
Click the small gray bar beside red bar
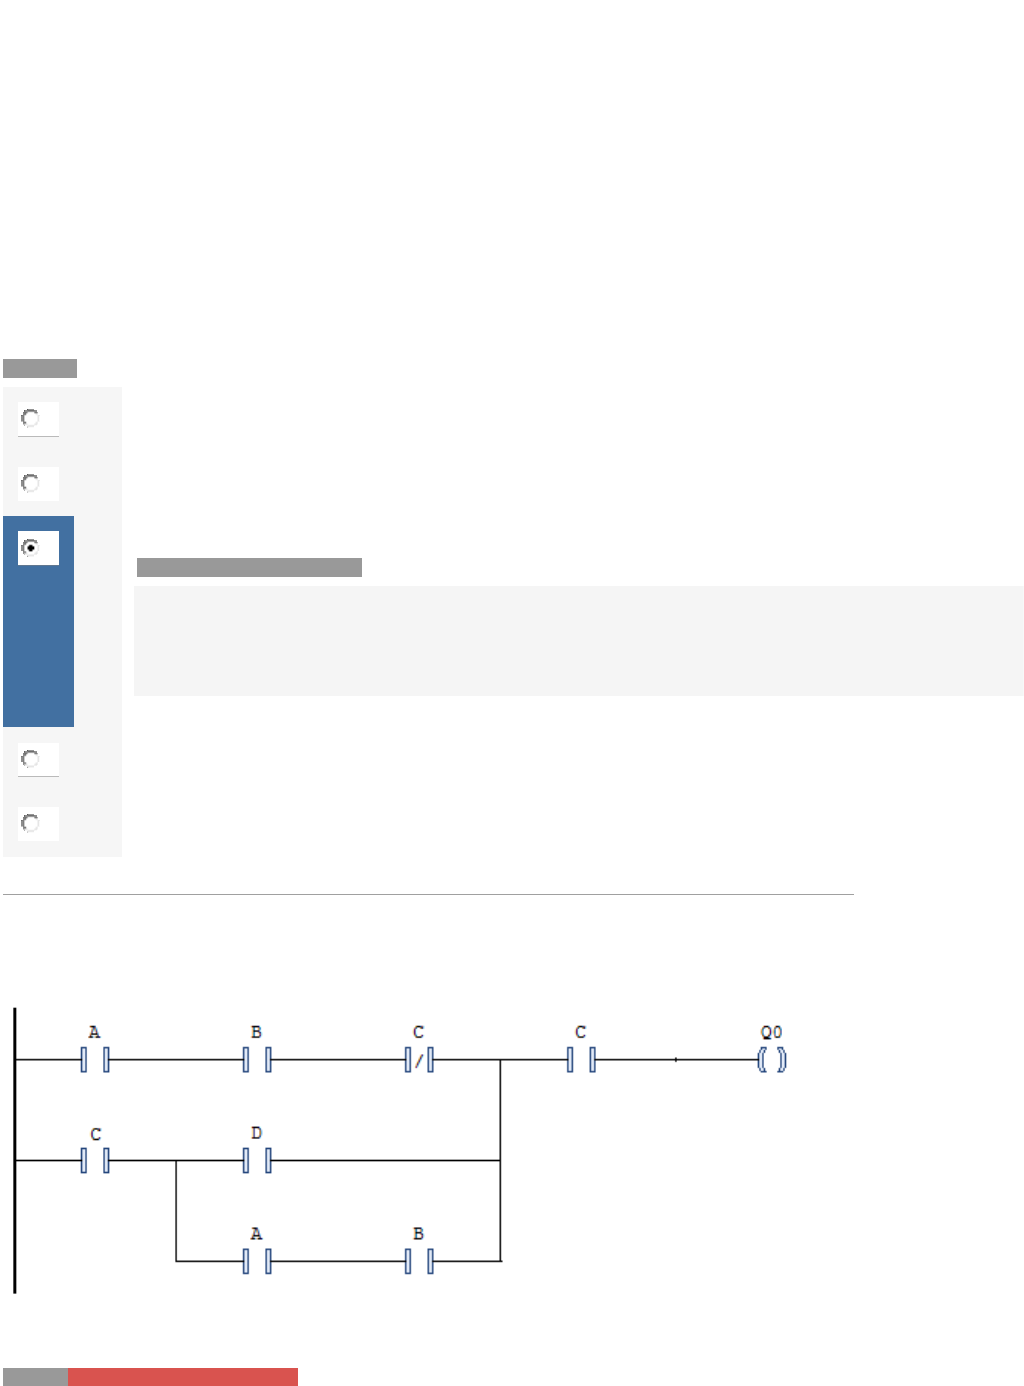pyautogui.click(x=35, y=1377)
